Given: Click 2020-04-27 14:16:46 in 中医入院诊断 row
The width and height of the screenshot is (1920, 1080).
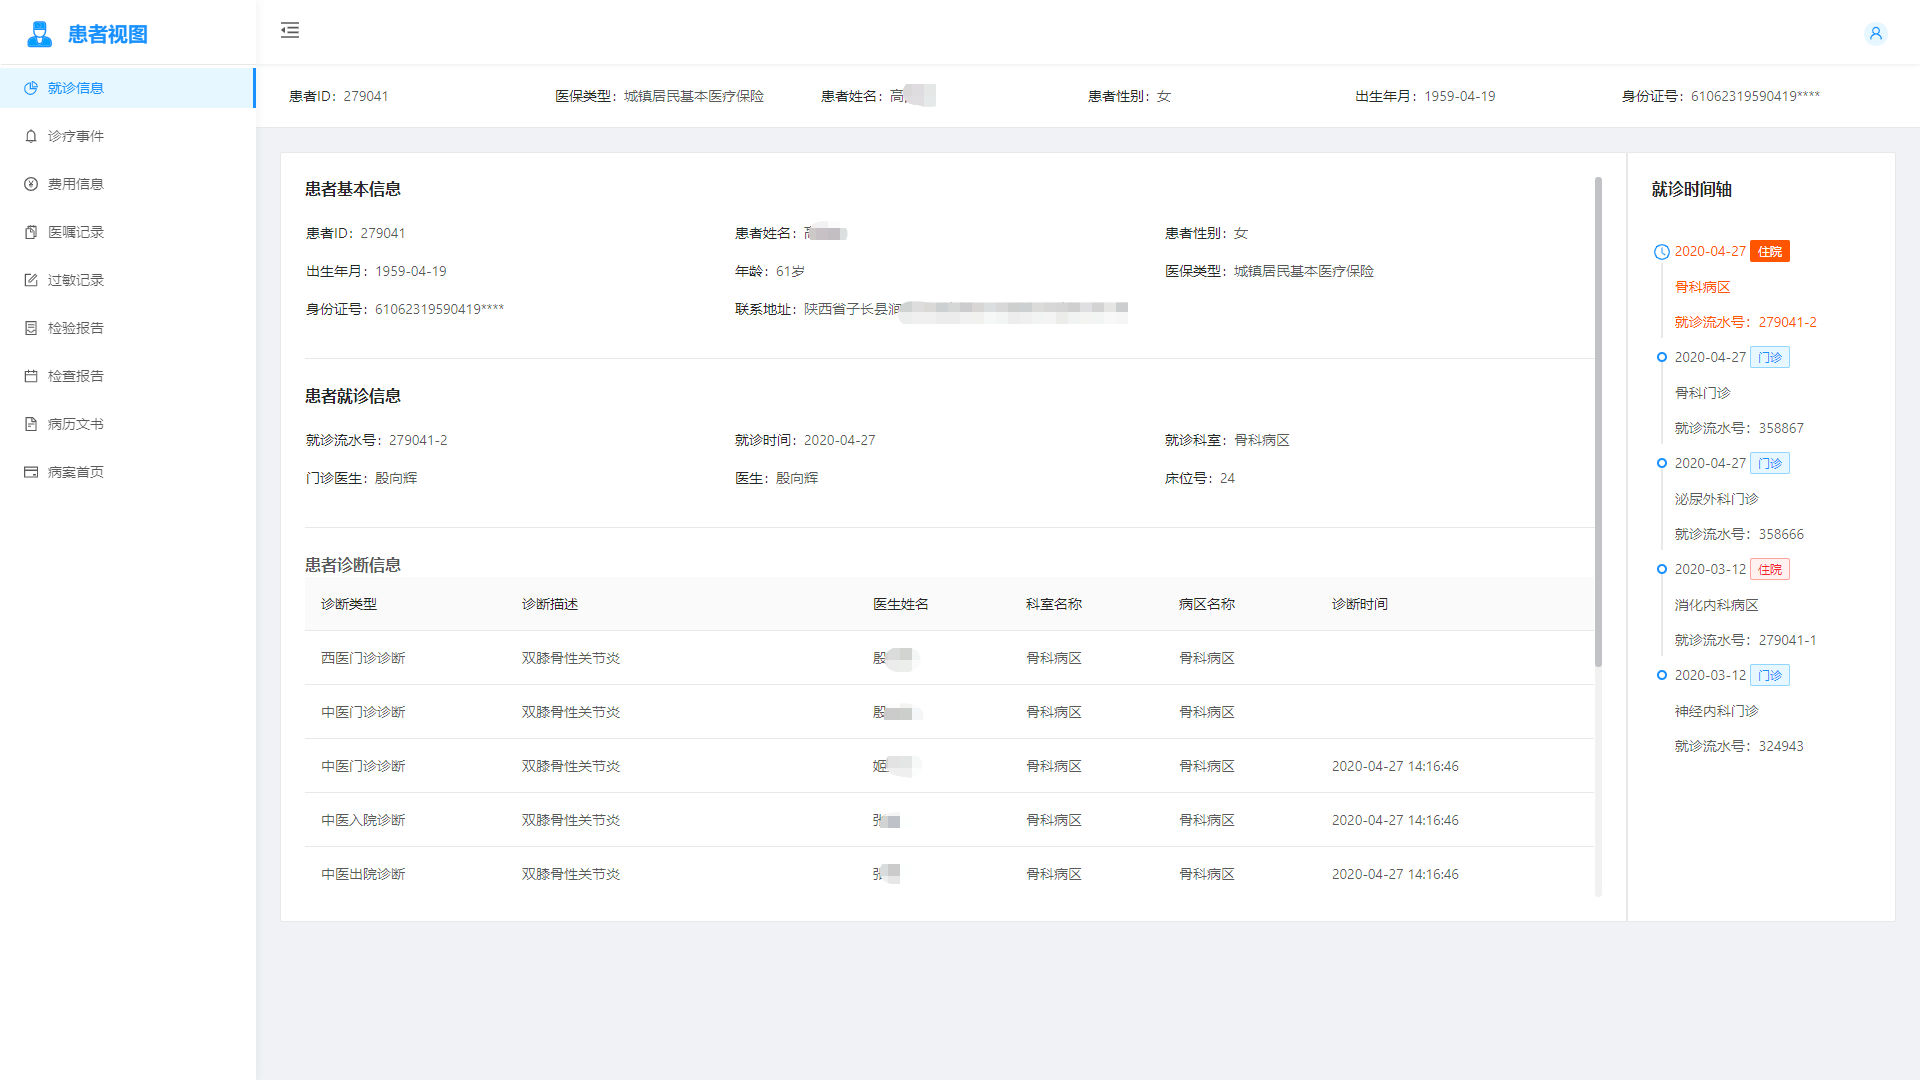Looking at the screenshot, I should point(1395,820).
